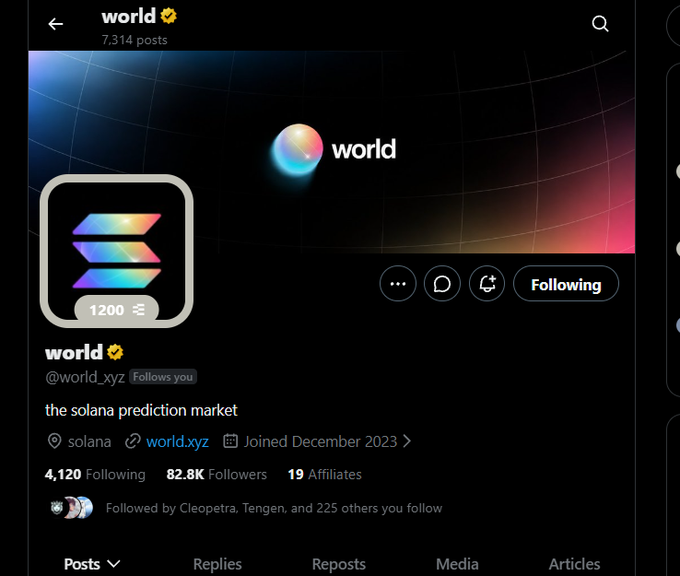This screenshot has width=680, height=576.
Task: Open the world.xyz website link
Action: [177, 442]
